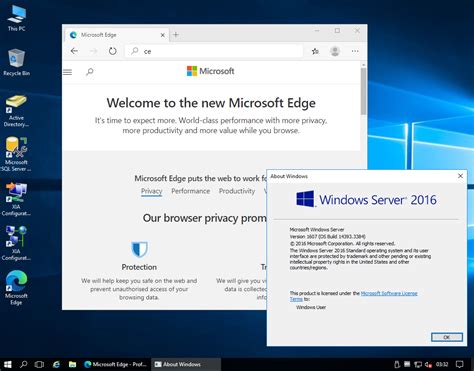This screenshot has width=474, height=371.
Task: Click the 'Welcome to the new Microsoft Edge' heading
Action: (x=211, y=103)
